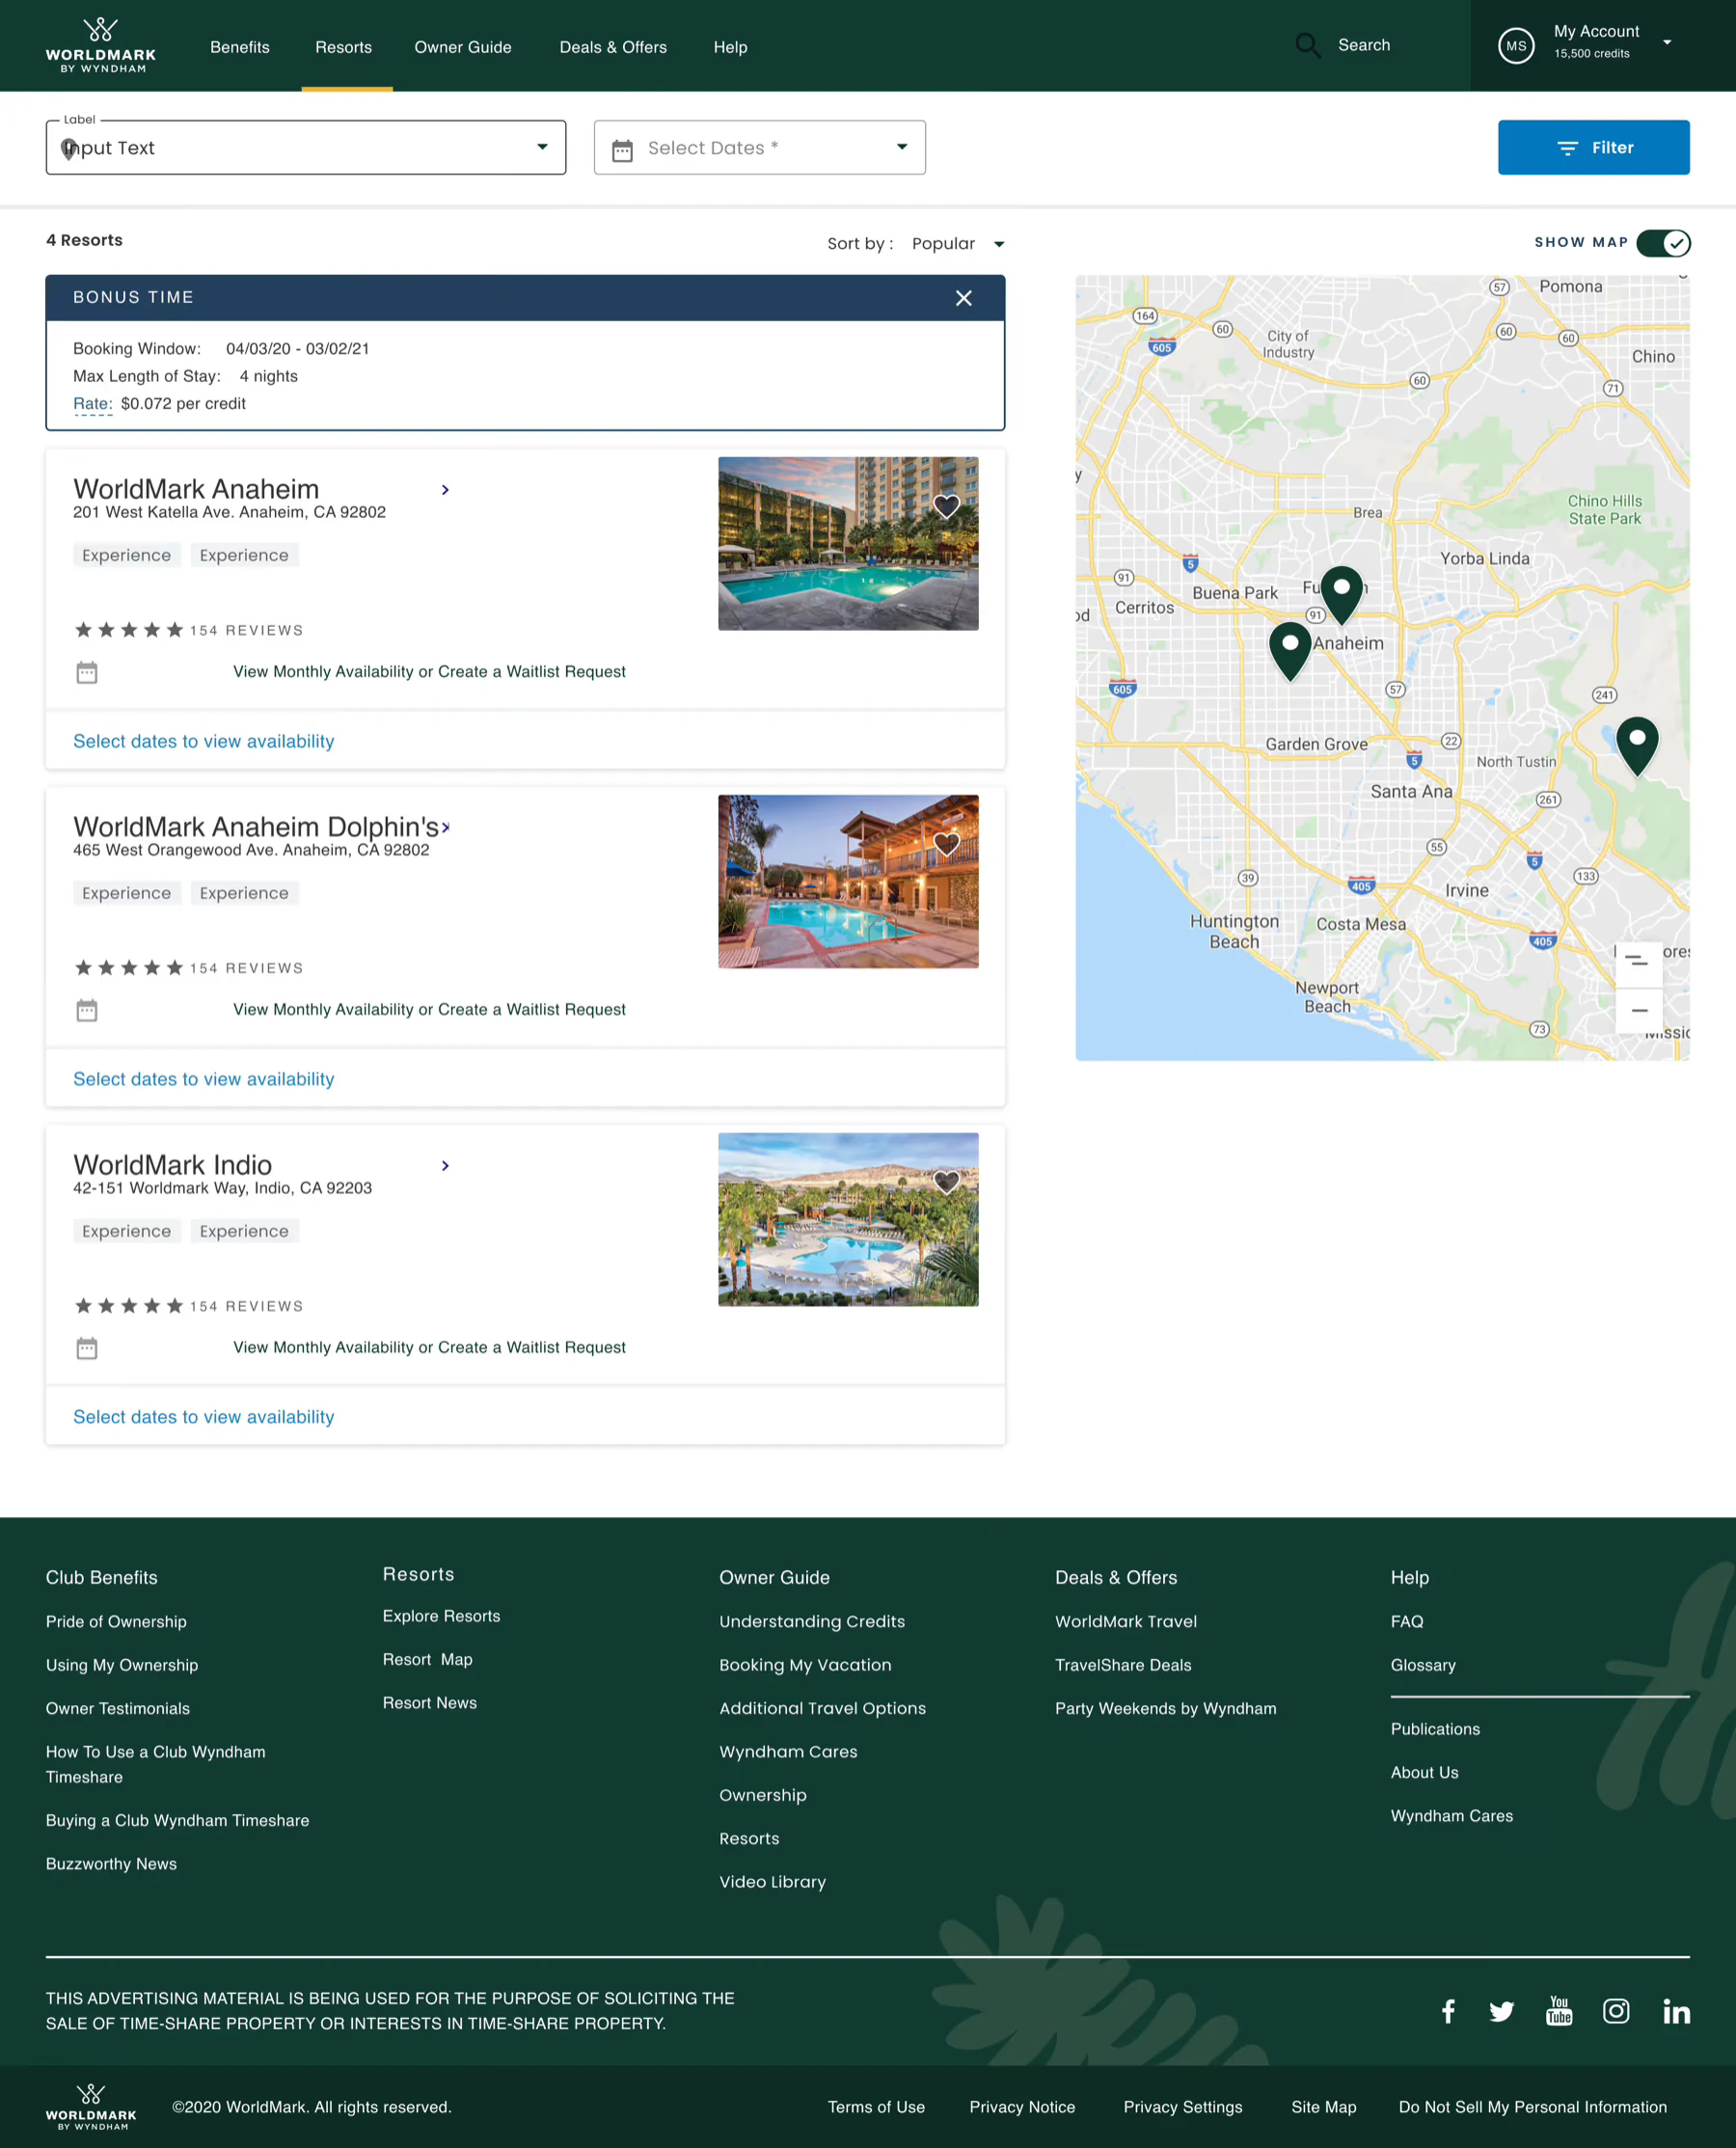Open Explore Resorts footer link
Image resolution: width=1736 pixels, height=2148 pixels.
[441, 1616]
